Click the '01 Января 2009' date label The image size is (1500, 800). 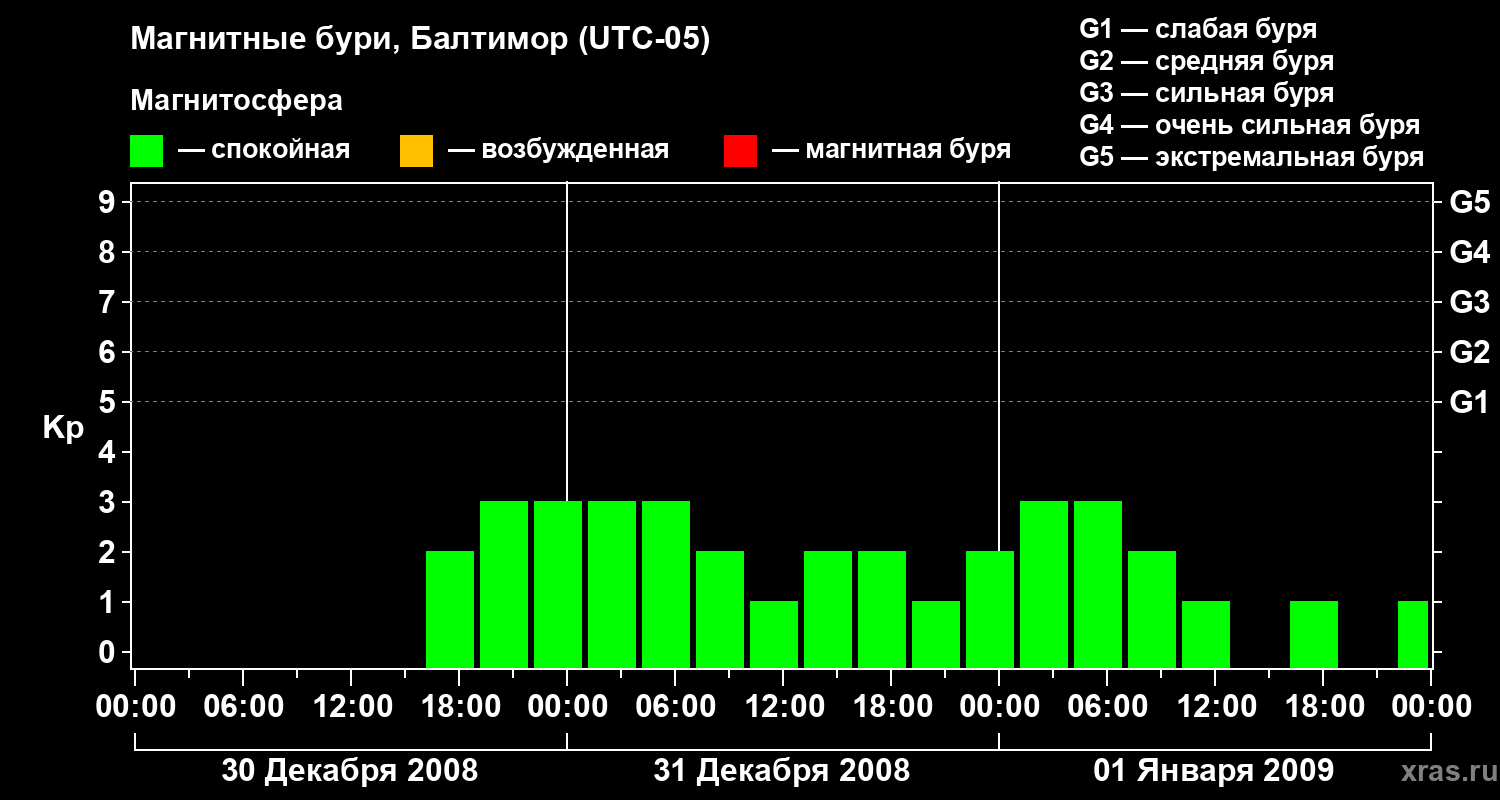[x=1214, y=771]
